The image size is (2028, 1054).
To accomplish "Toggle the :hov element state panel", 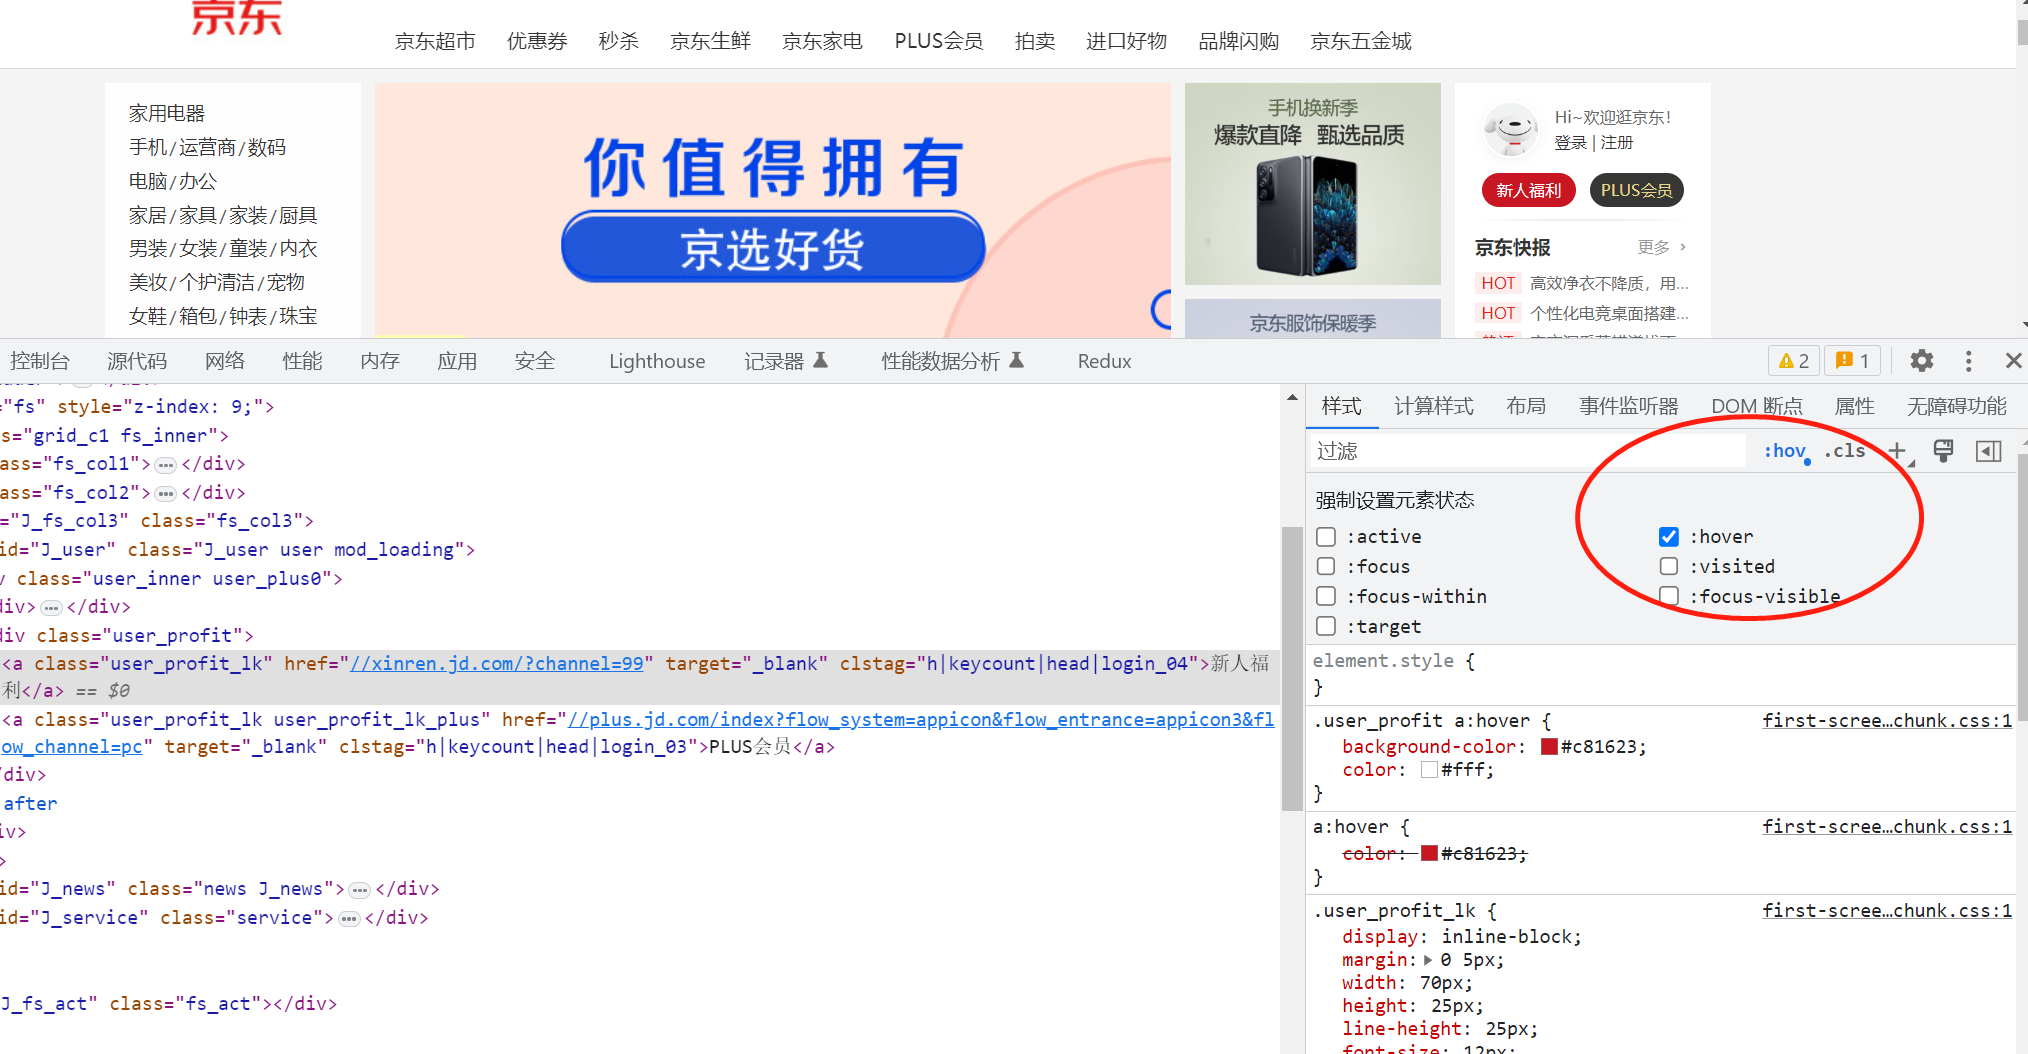I will point(1785,451).
